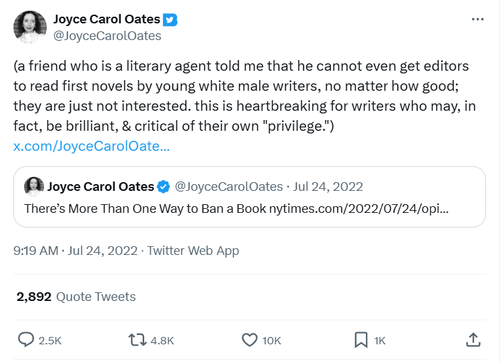Click the Twitter Web App source label
This screenshot has width=500, height=363.
193,251
